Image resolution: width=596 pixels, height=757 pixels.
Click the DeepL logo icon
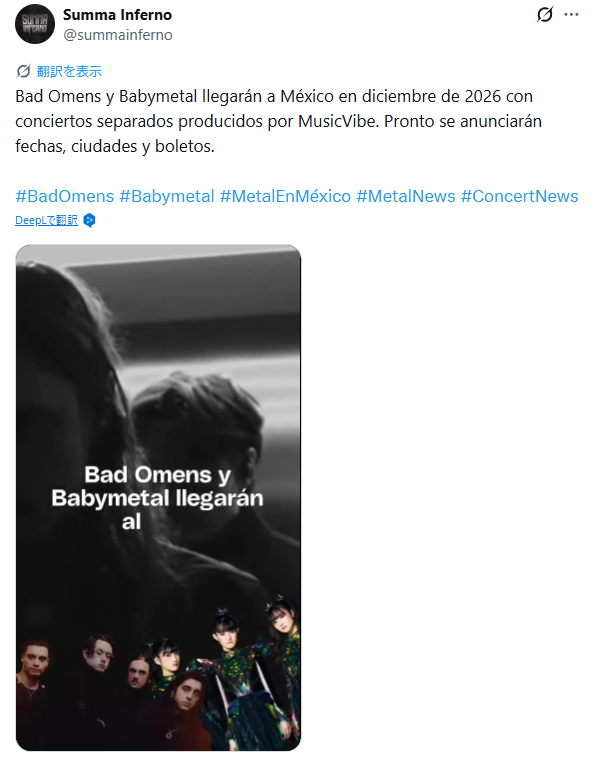[89, 221]
